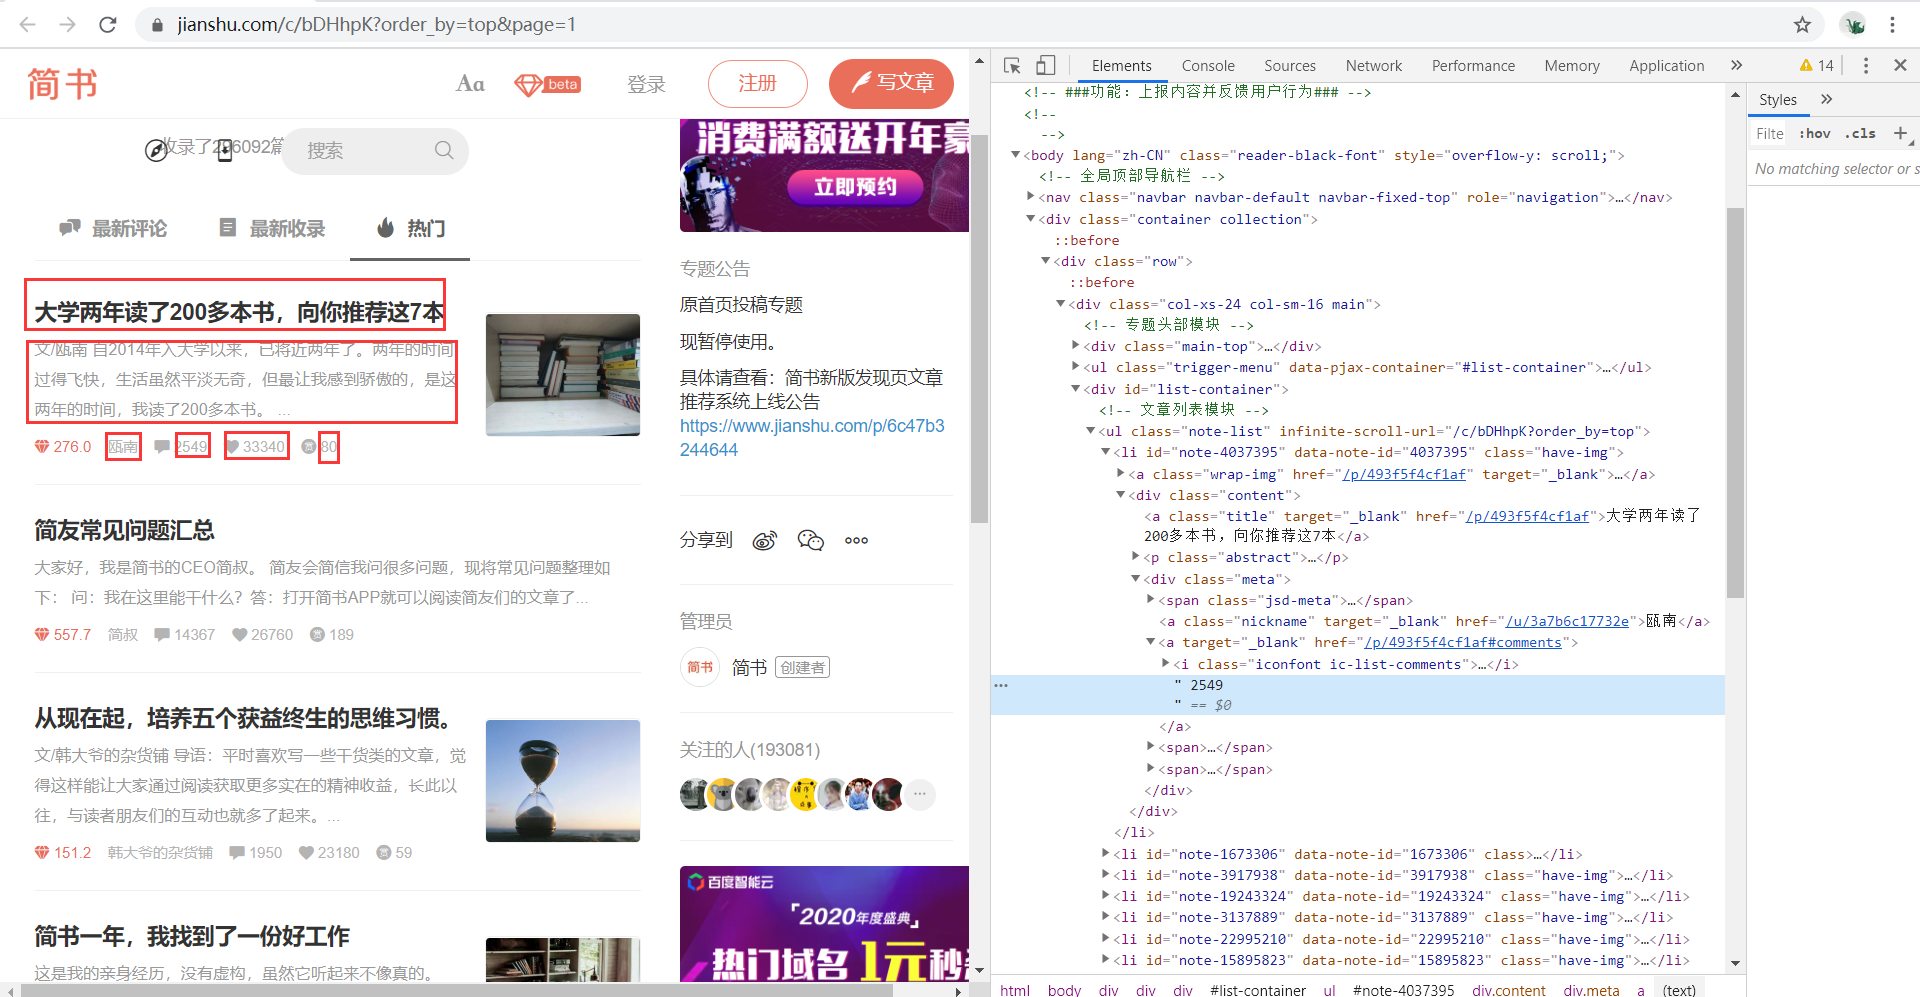Show more DevTools tabs chevron
The image size is (1920, 997).
1737,65
